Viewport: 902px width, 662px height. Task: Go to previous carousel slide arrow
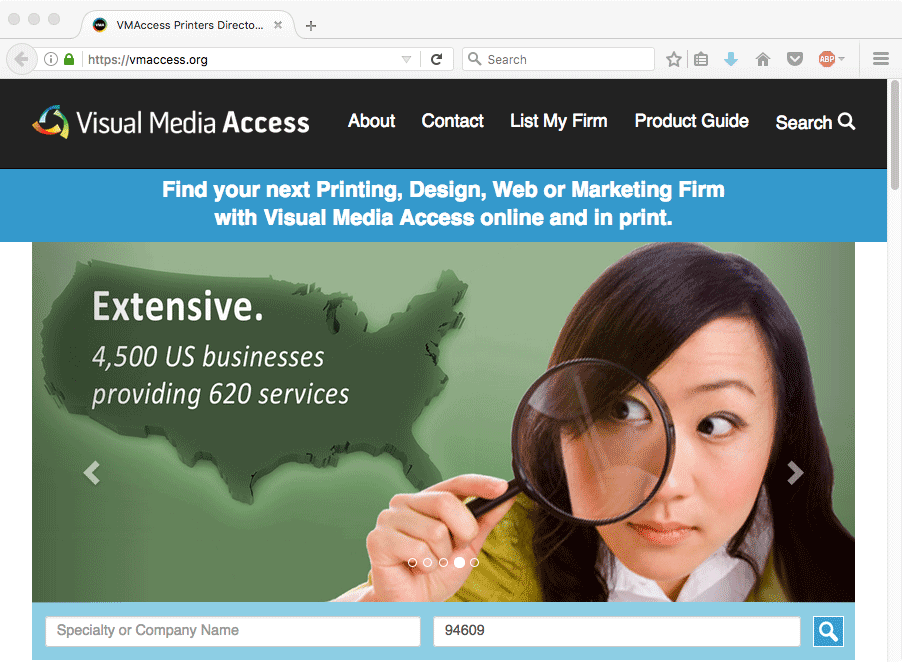[92, 473]
